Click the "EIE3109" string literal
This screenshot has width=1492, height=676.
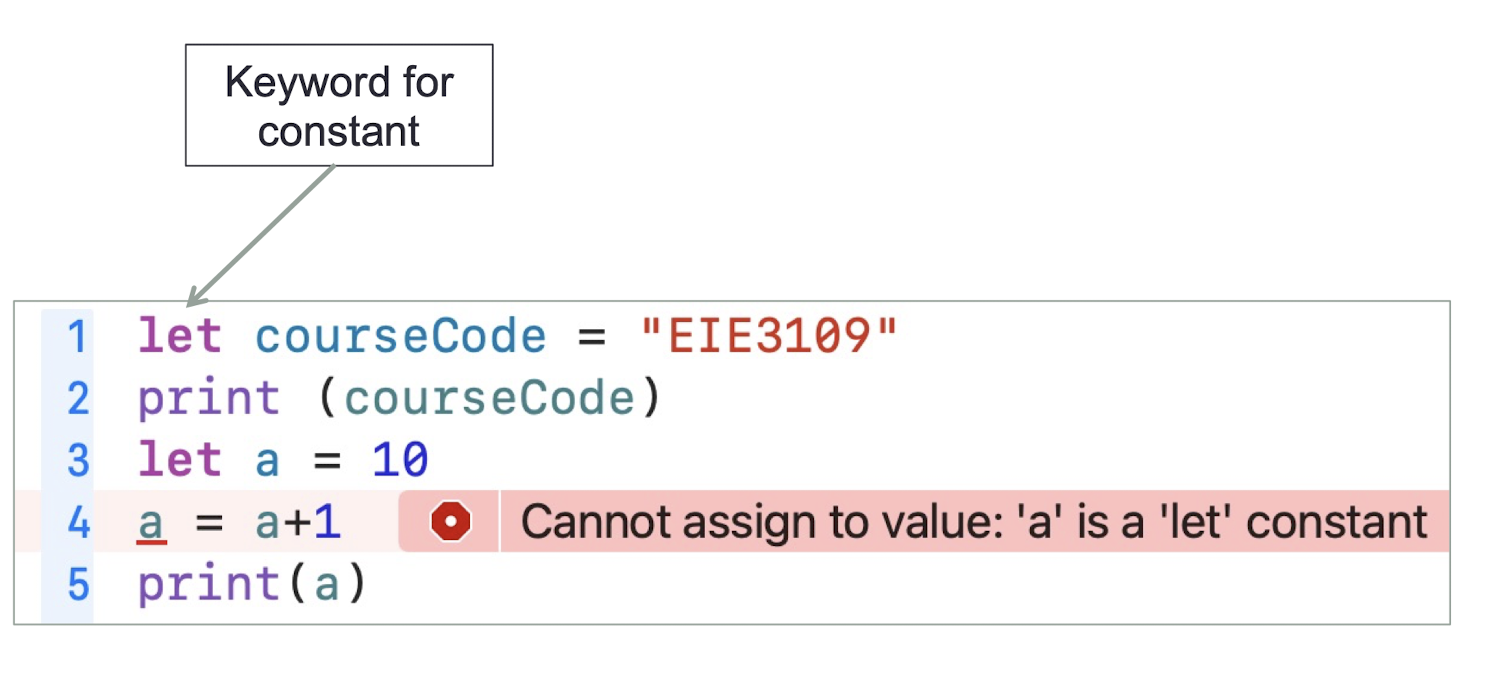(769, 336)
